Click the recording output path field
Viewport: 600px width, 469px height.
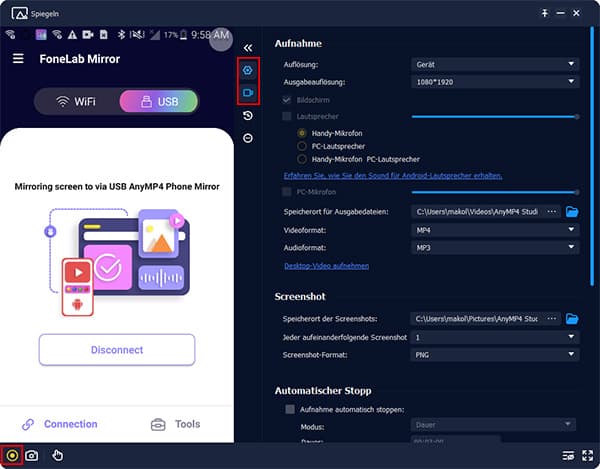pyautogui.click(x=478, y=212)
